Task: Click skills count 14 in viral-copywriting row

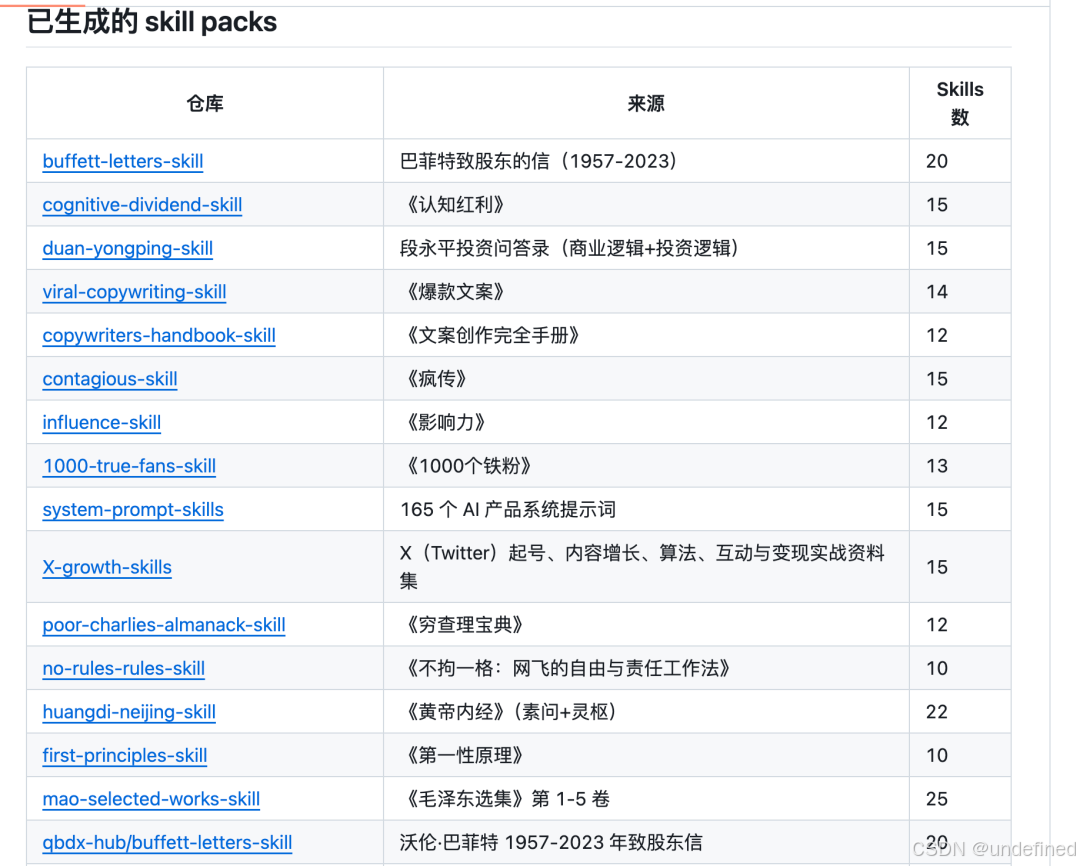Action: pyautogui.click(x=937, y=291)
